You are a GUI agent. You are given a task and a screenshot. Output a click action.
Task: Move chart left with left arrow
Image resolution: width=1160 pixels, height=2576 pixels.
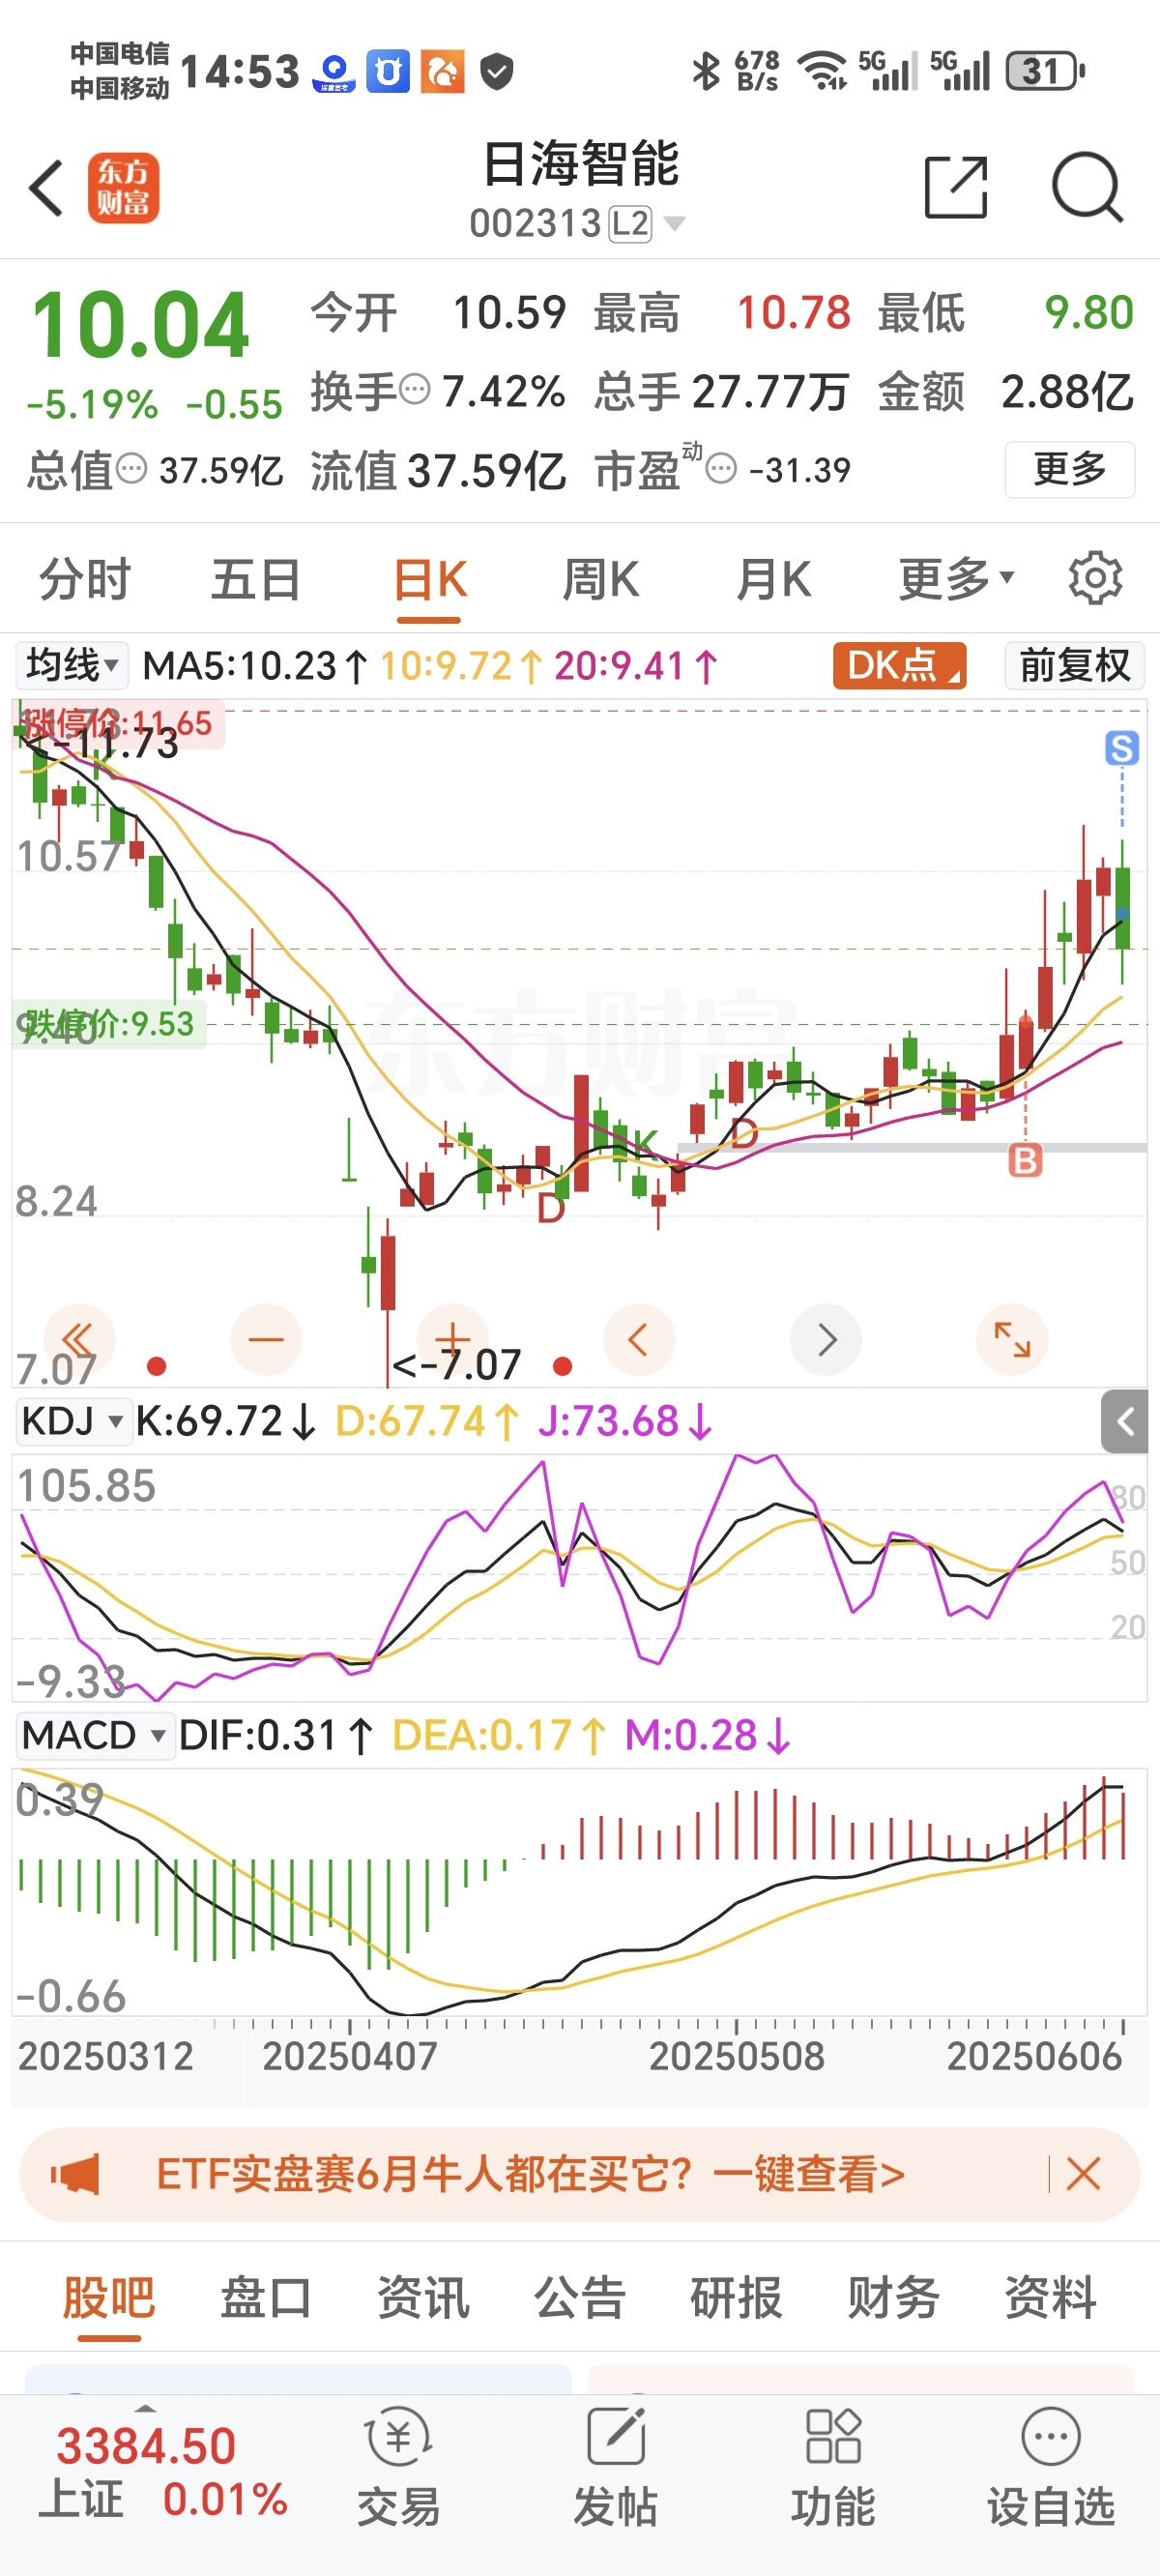click(x=639, y=1339)
